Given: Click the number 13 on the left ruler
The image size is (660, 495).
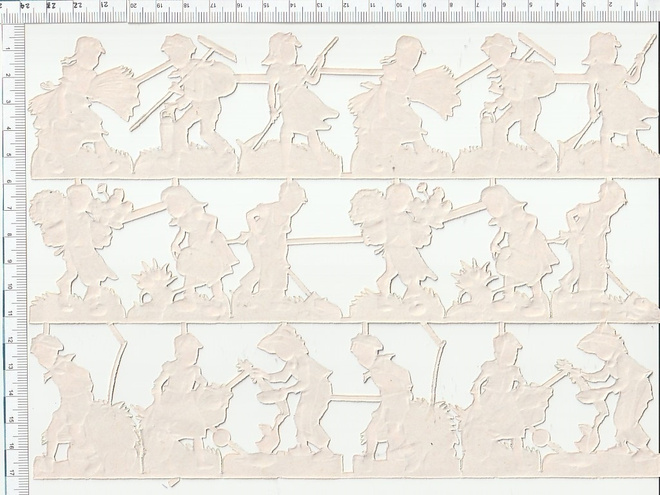Looking at the screenshot, I should [9, 367].
